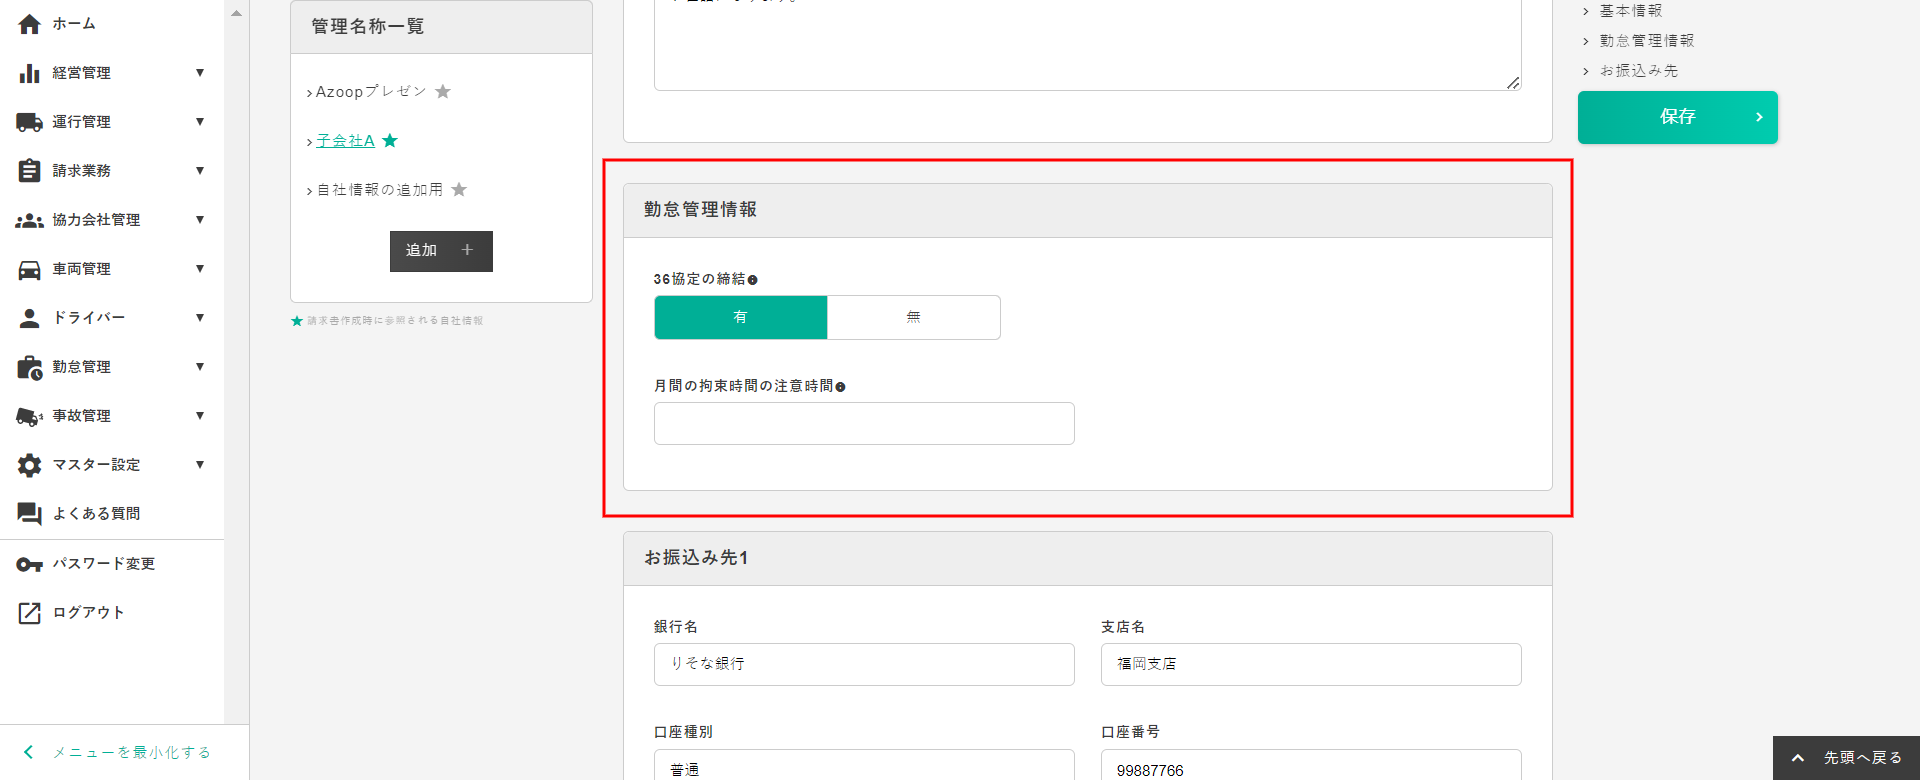Click the home icon in sidebar
Screen dimensions: 1920x780
click(30, 24)
